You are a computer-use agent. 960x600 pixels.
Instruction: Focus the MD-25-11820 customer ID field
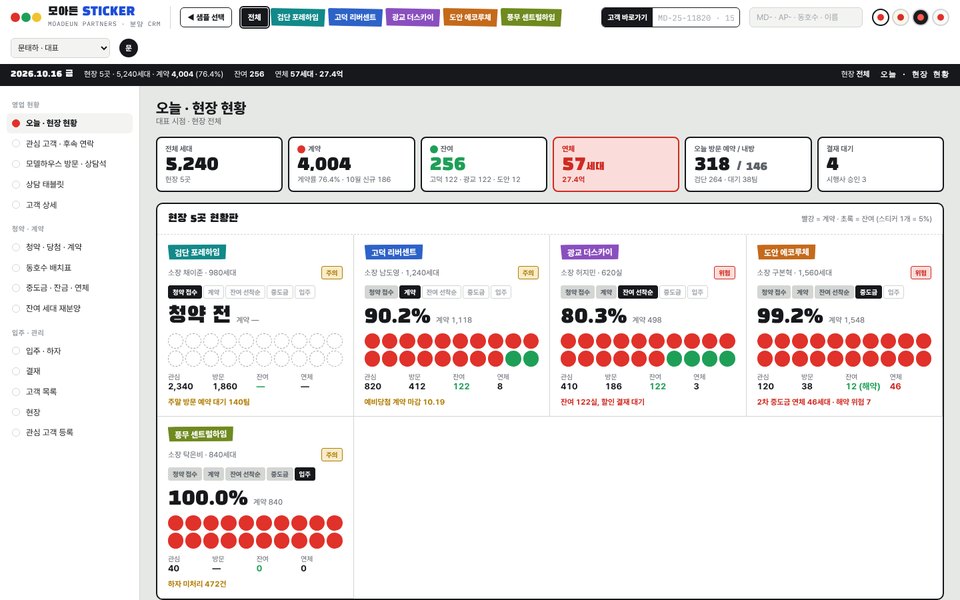pos(696,18)
